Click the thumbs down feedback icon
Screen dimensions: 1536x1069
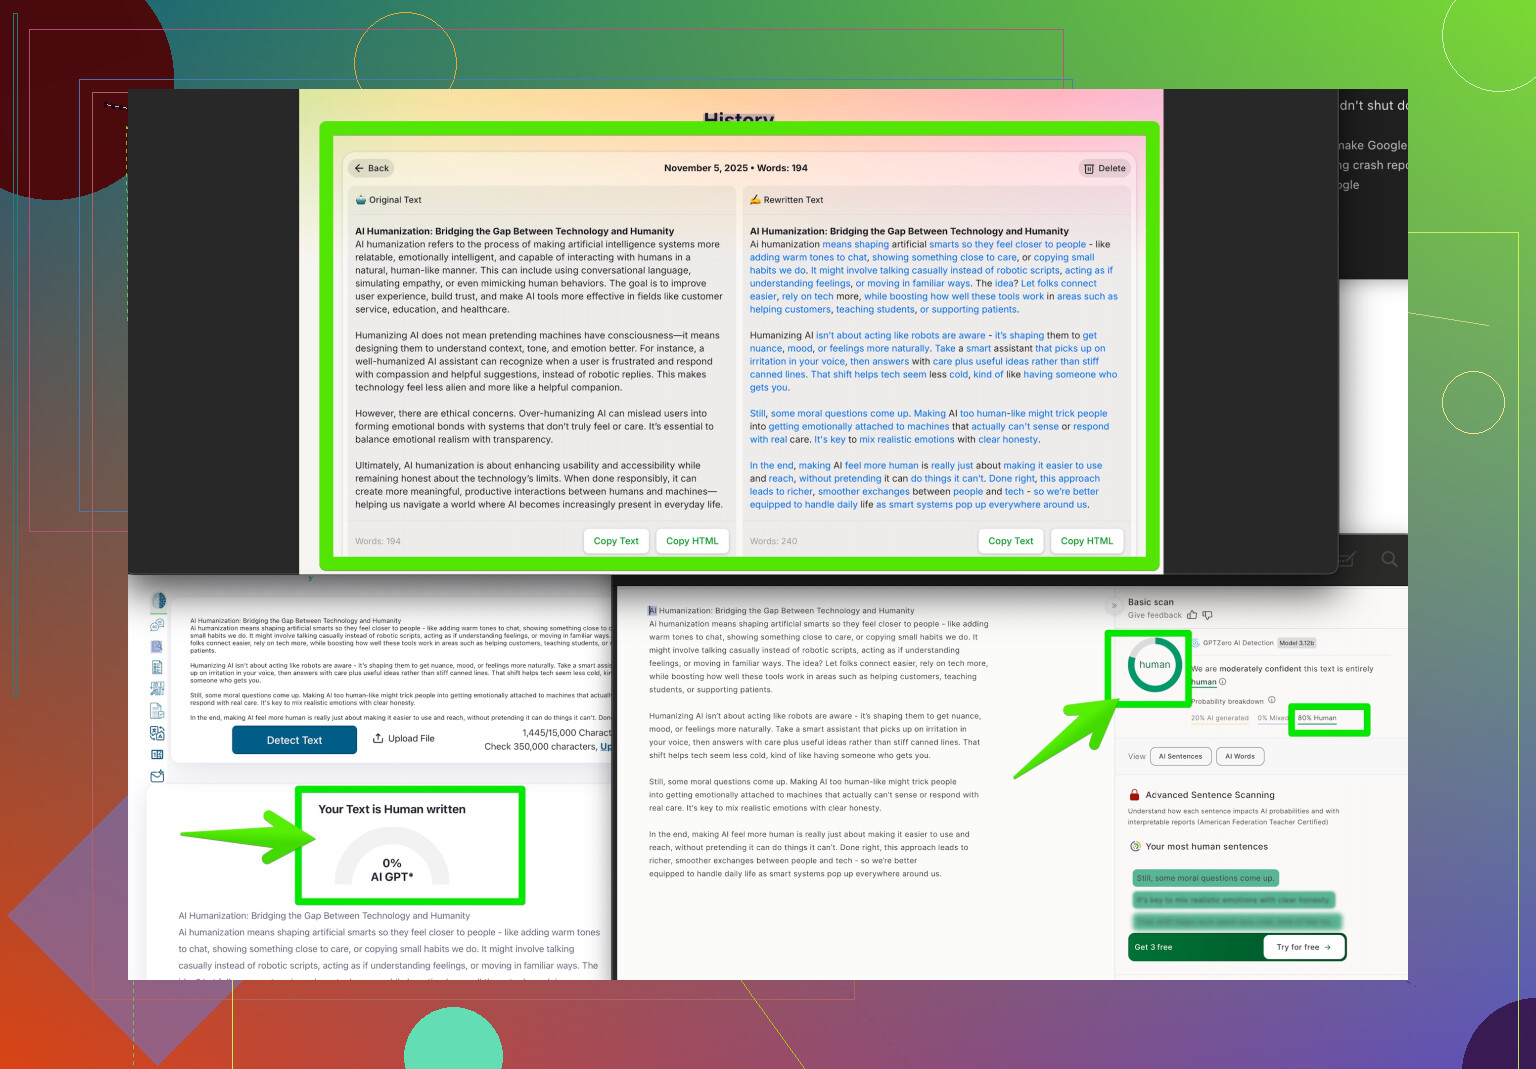[x=1207, y=615]
